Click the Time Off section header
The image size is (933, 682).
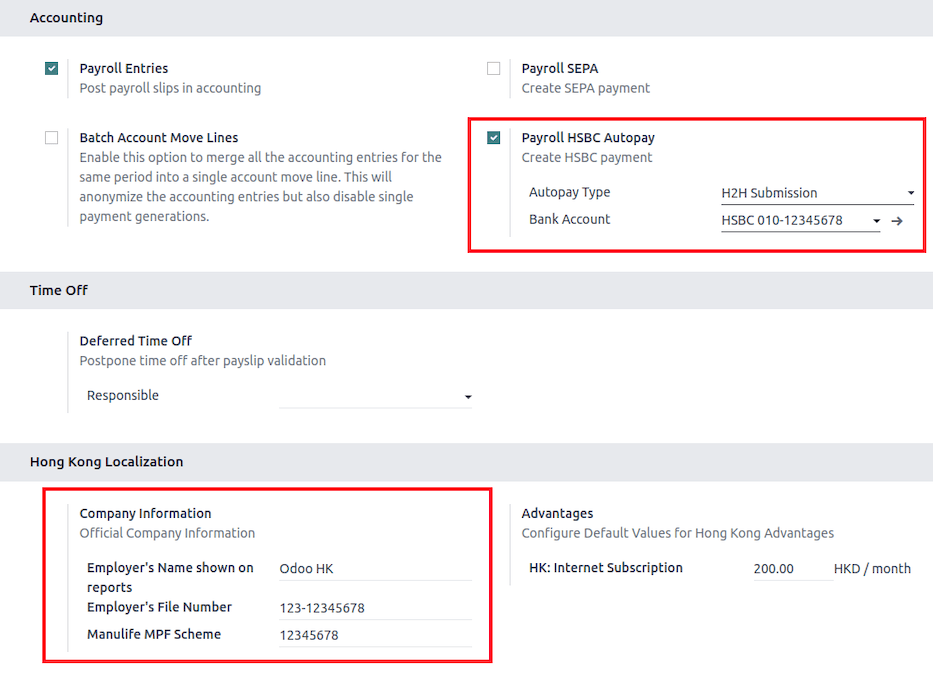[59, 290]
